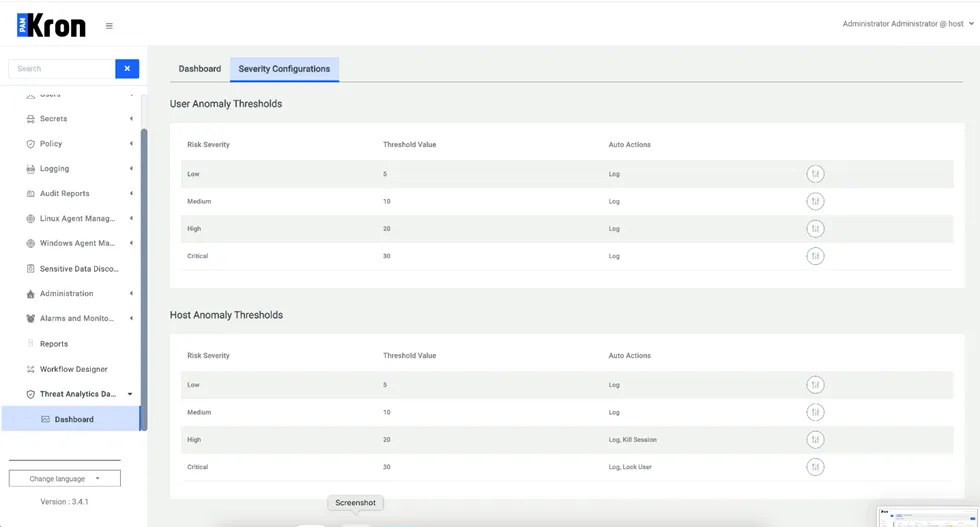Image resolution: width=980 pixels, height=527 pixels.
Task: Click the Reports document icon
Action: (30, 344)
